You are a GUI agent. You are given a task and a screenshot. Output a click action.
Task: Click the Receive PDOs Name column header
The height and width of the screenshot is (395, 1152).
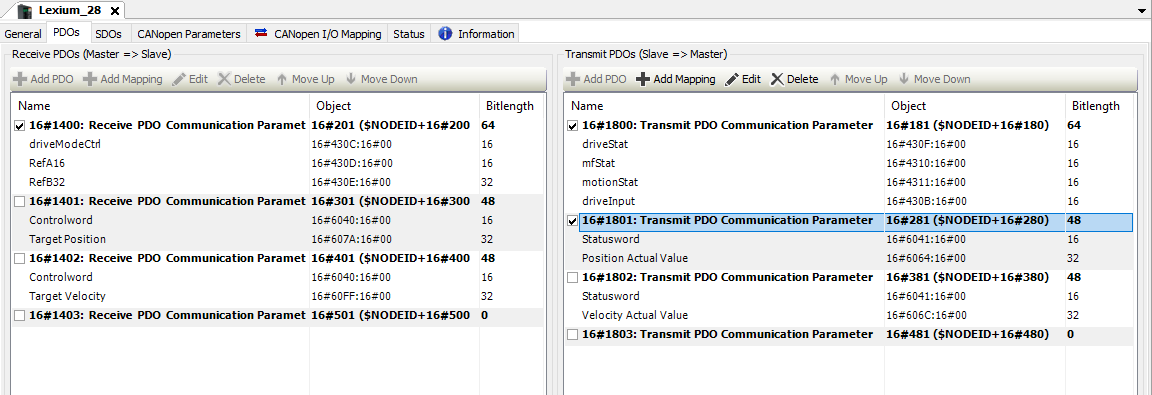click(x=161, y=106)
